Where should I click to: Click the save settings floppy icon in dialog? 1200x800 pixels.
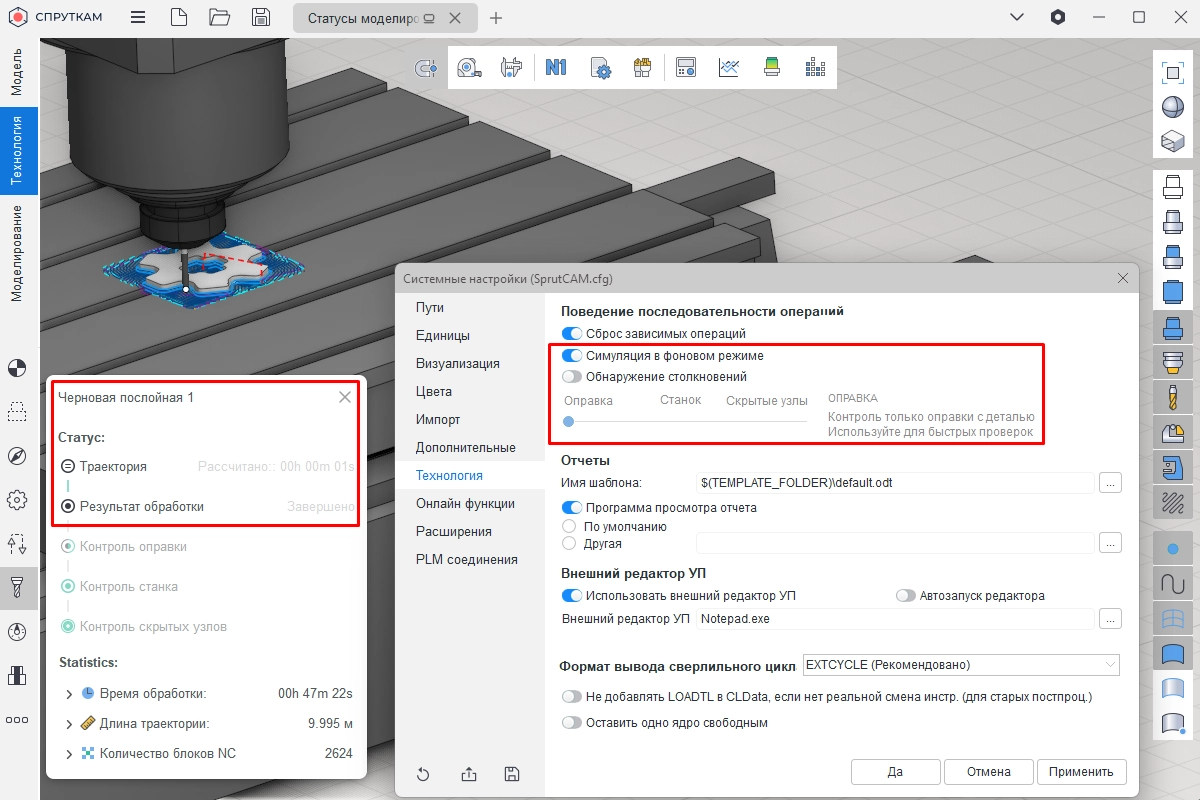click(x=512, y=773)
